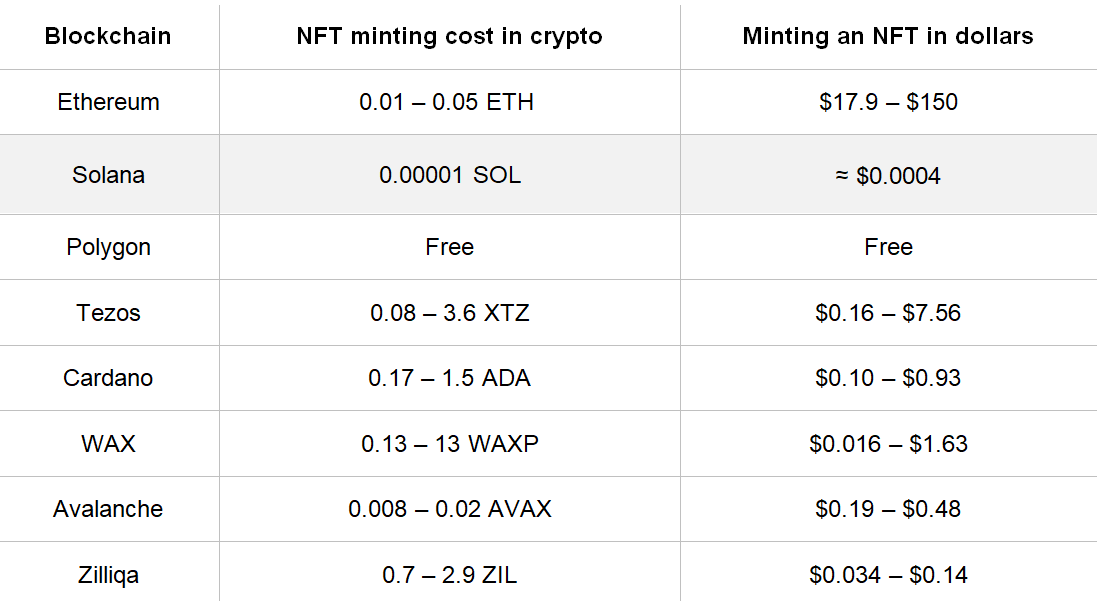This screenshot has width=1099, height=601.
Task: Click the Zilliqa blockchain cell
Action: tap(108, 575)
